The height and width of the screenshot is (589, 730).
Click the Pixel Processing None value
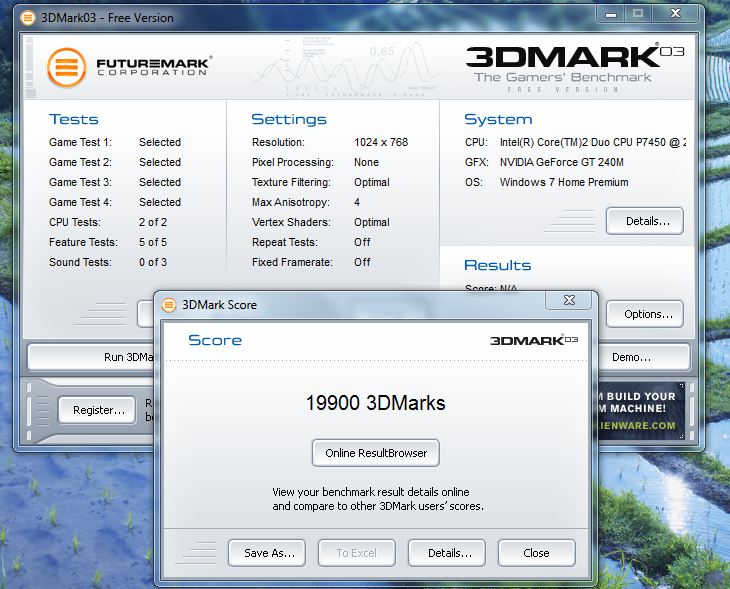click(366, 162)
